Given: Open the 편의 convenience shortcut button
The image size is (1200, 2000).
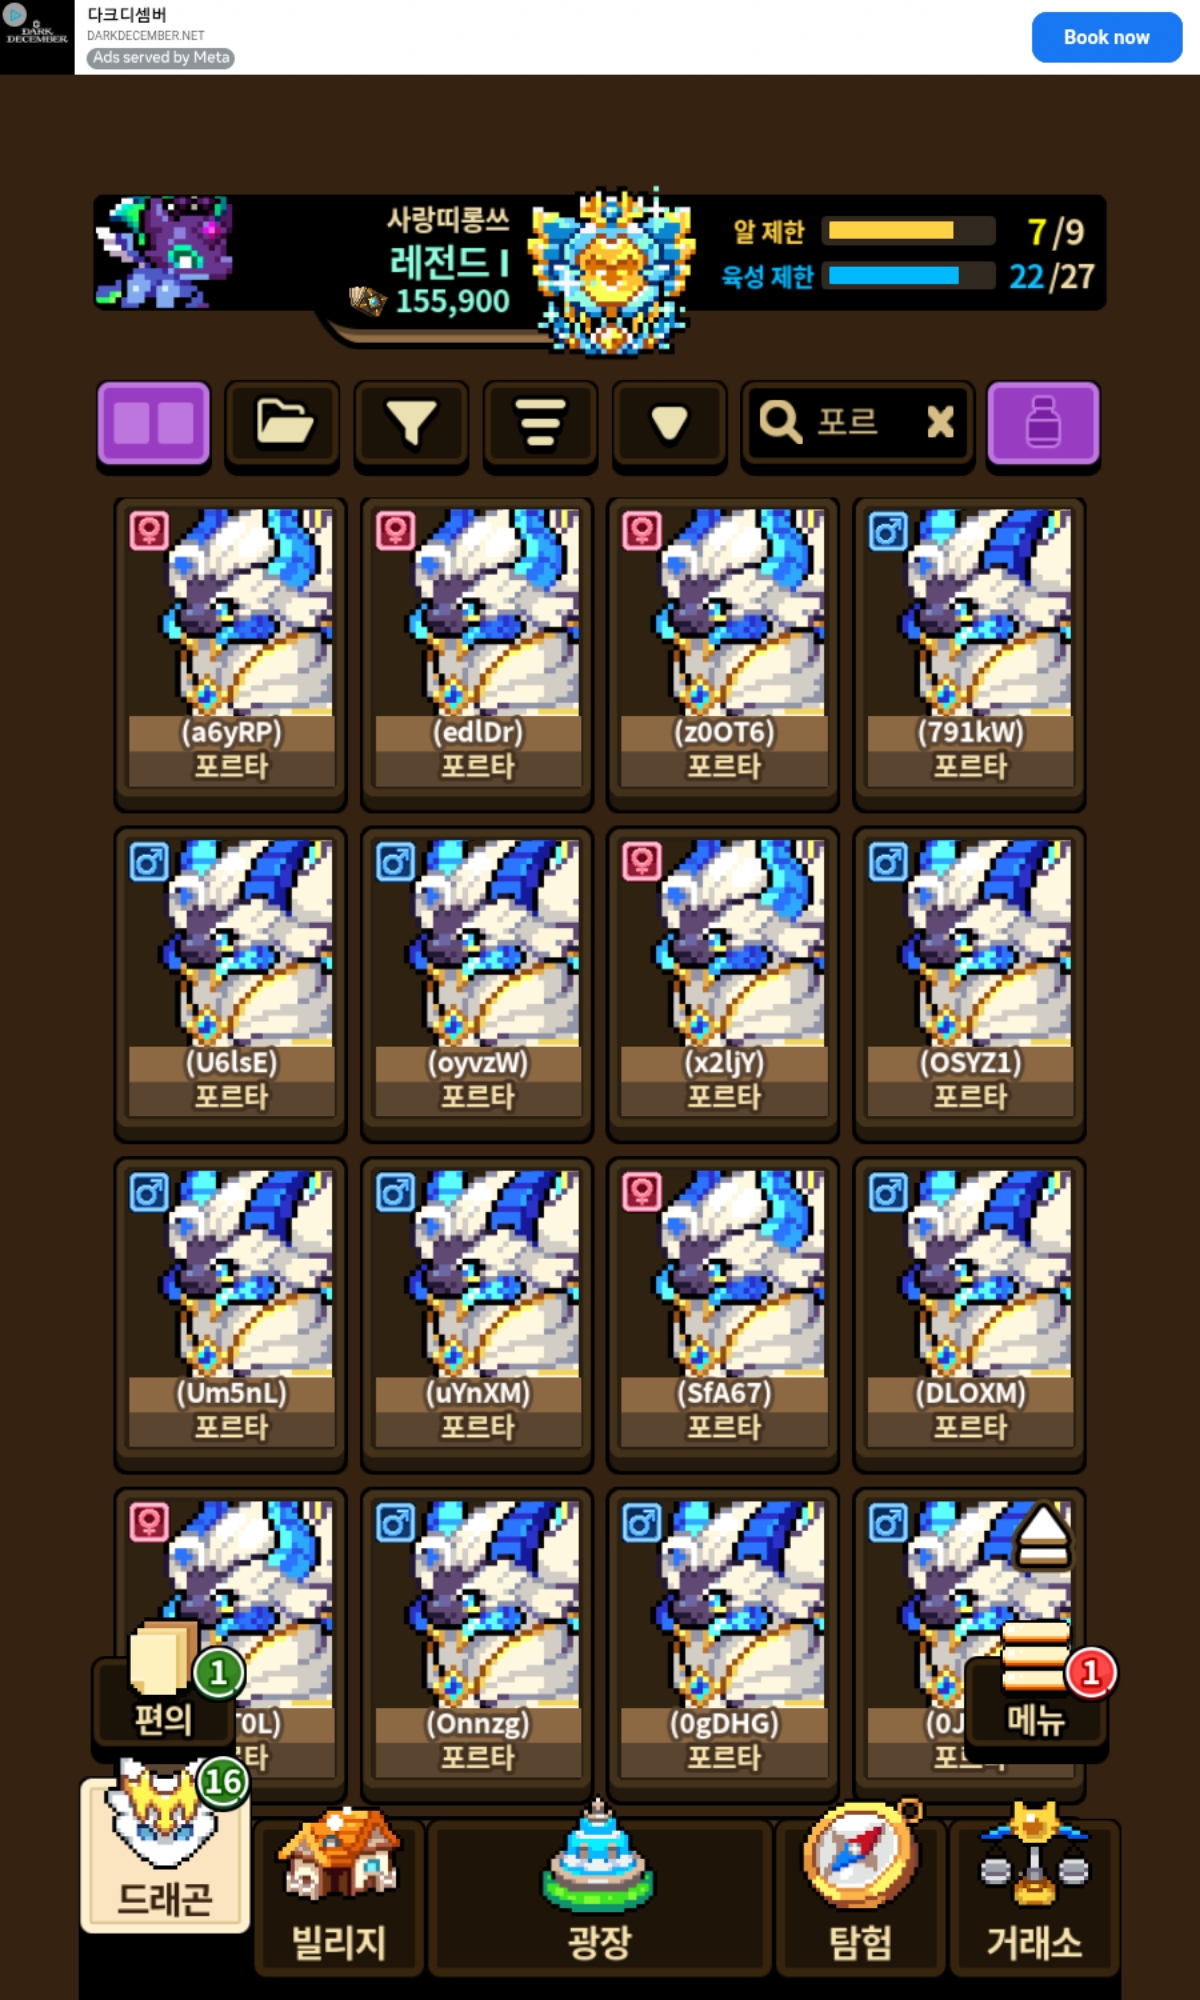Looking at the screenshot, I should point(164,1692).
